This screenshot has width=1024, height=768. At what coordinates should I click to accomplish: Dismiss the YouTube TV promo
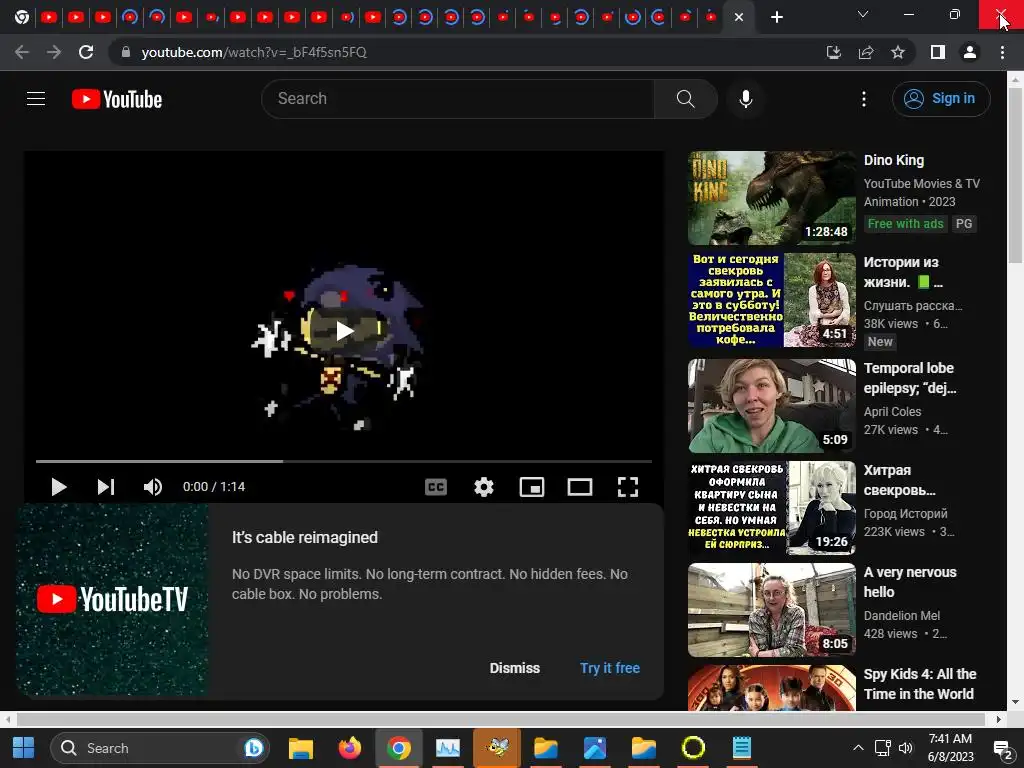coord(515,668)
